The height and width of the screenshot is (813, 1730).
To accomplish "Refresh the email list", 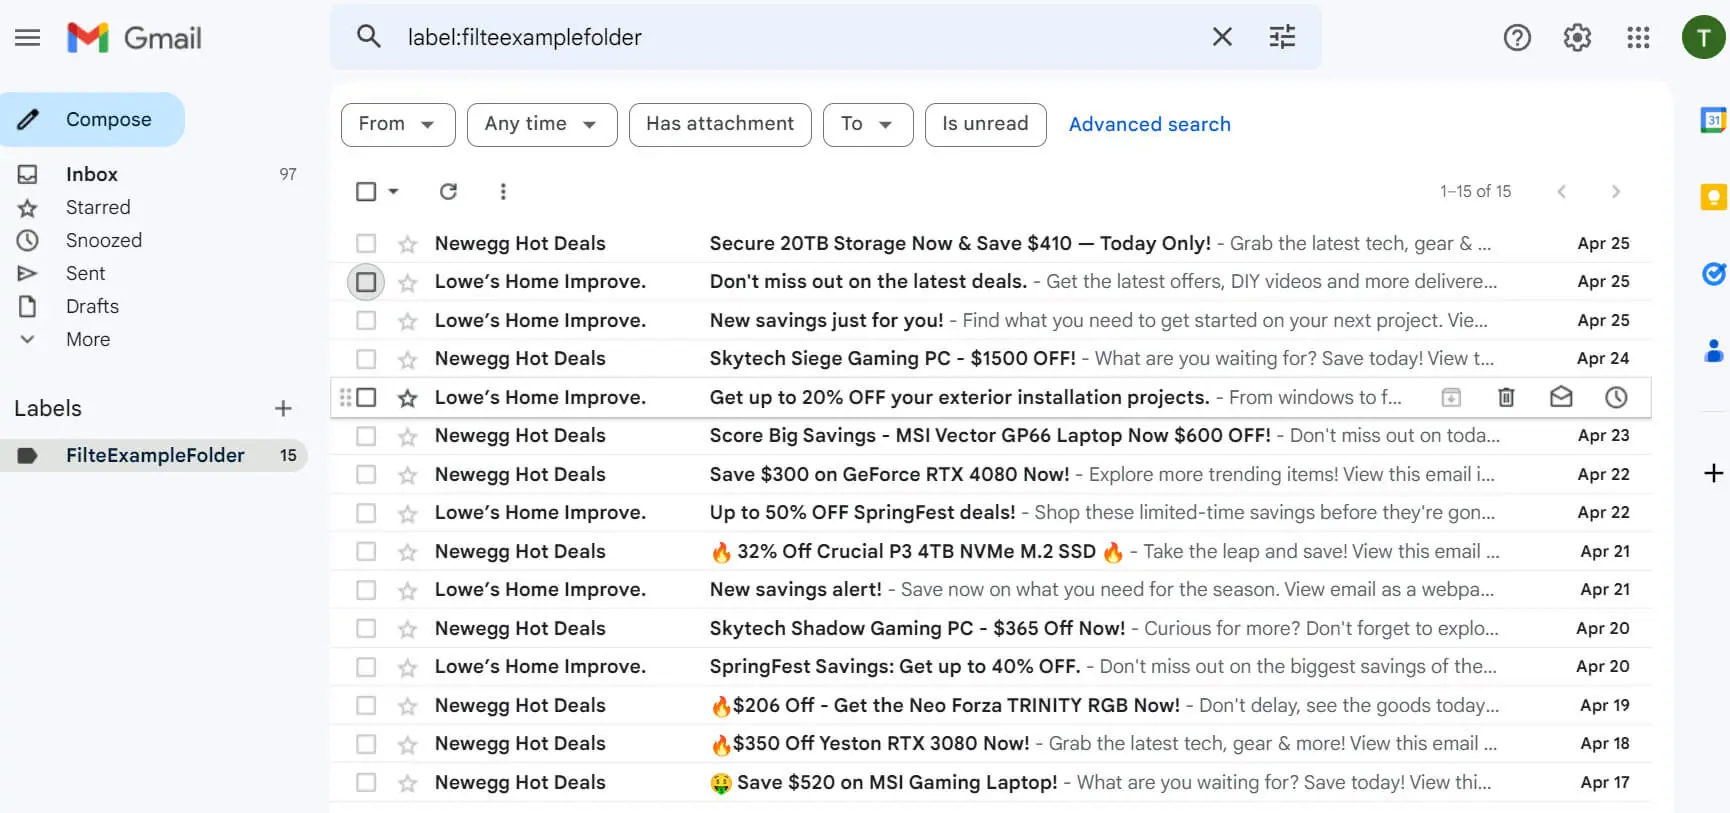I will [x=448, y=191].
